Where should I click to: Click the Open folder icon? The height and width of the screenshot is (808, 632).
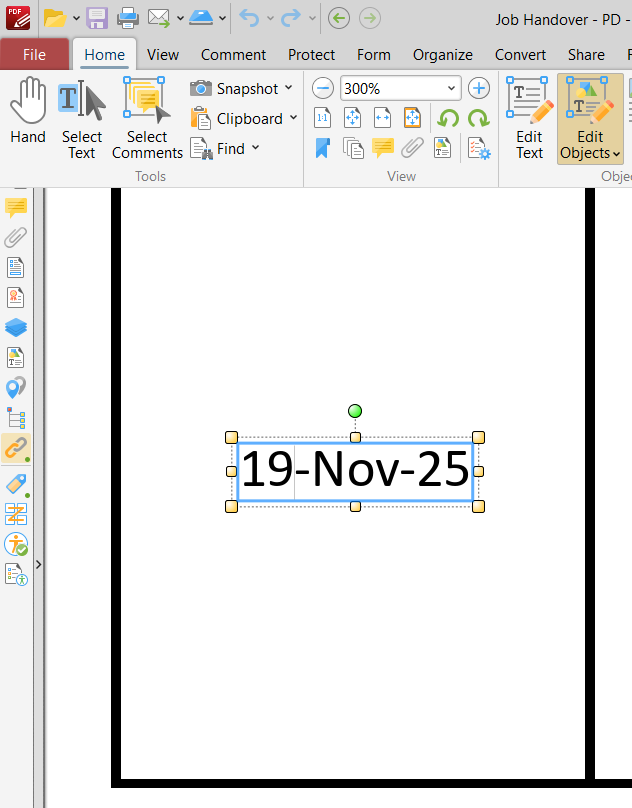point(55,19)
